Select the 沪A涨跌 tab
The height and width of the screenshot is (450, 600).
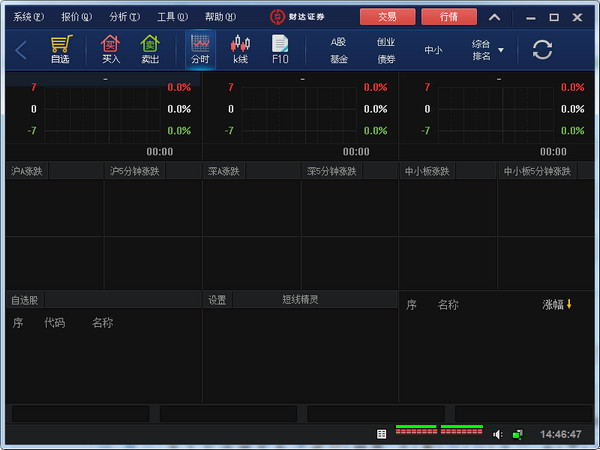pos(27,171)
